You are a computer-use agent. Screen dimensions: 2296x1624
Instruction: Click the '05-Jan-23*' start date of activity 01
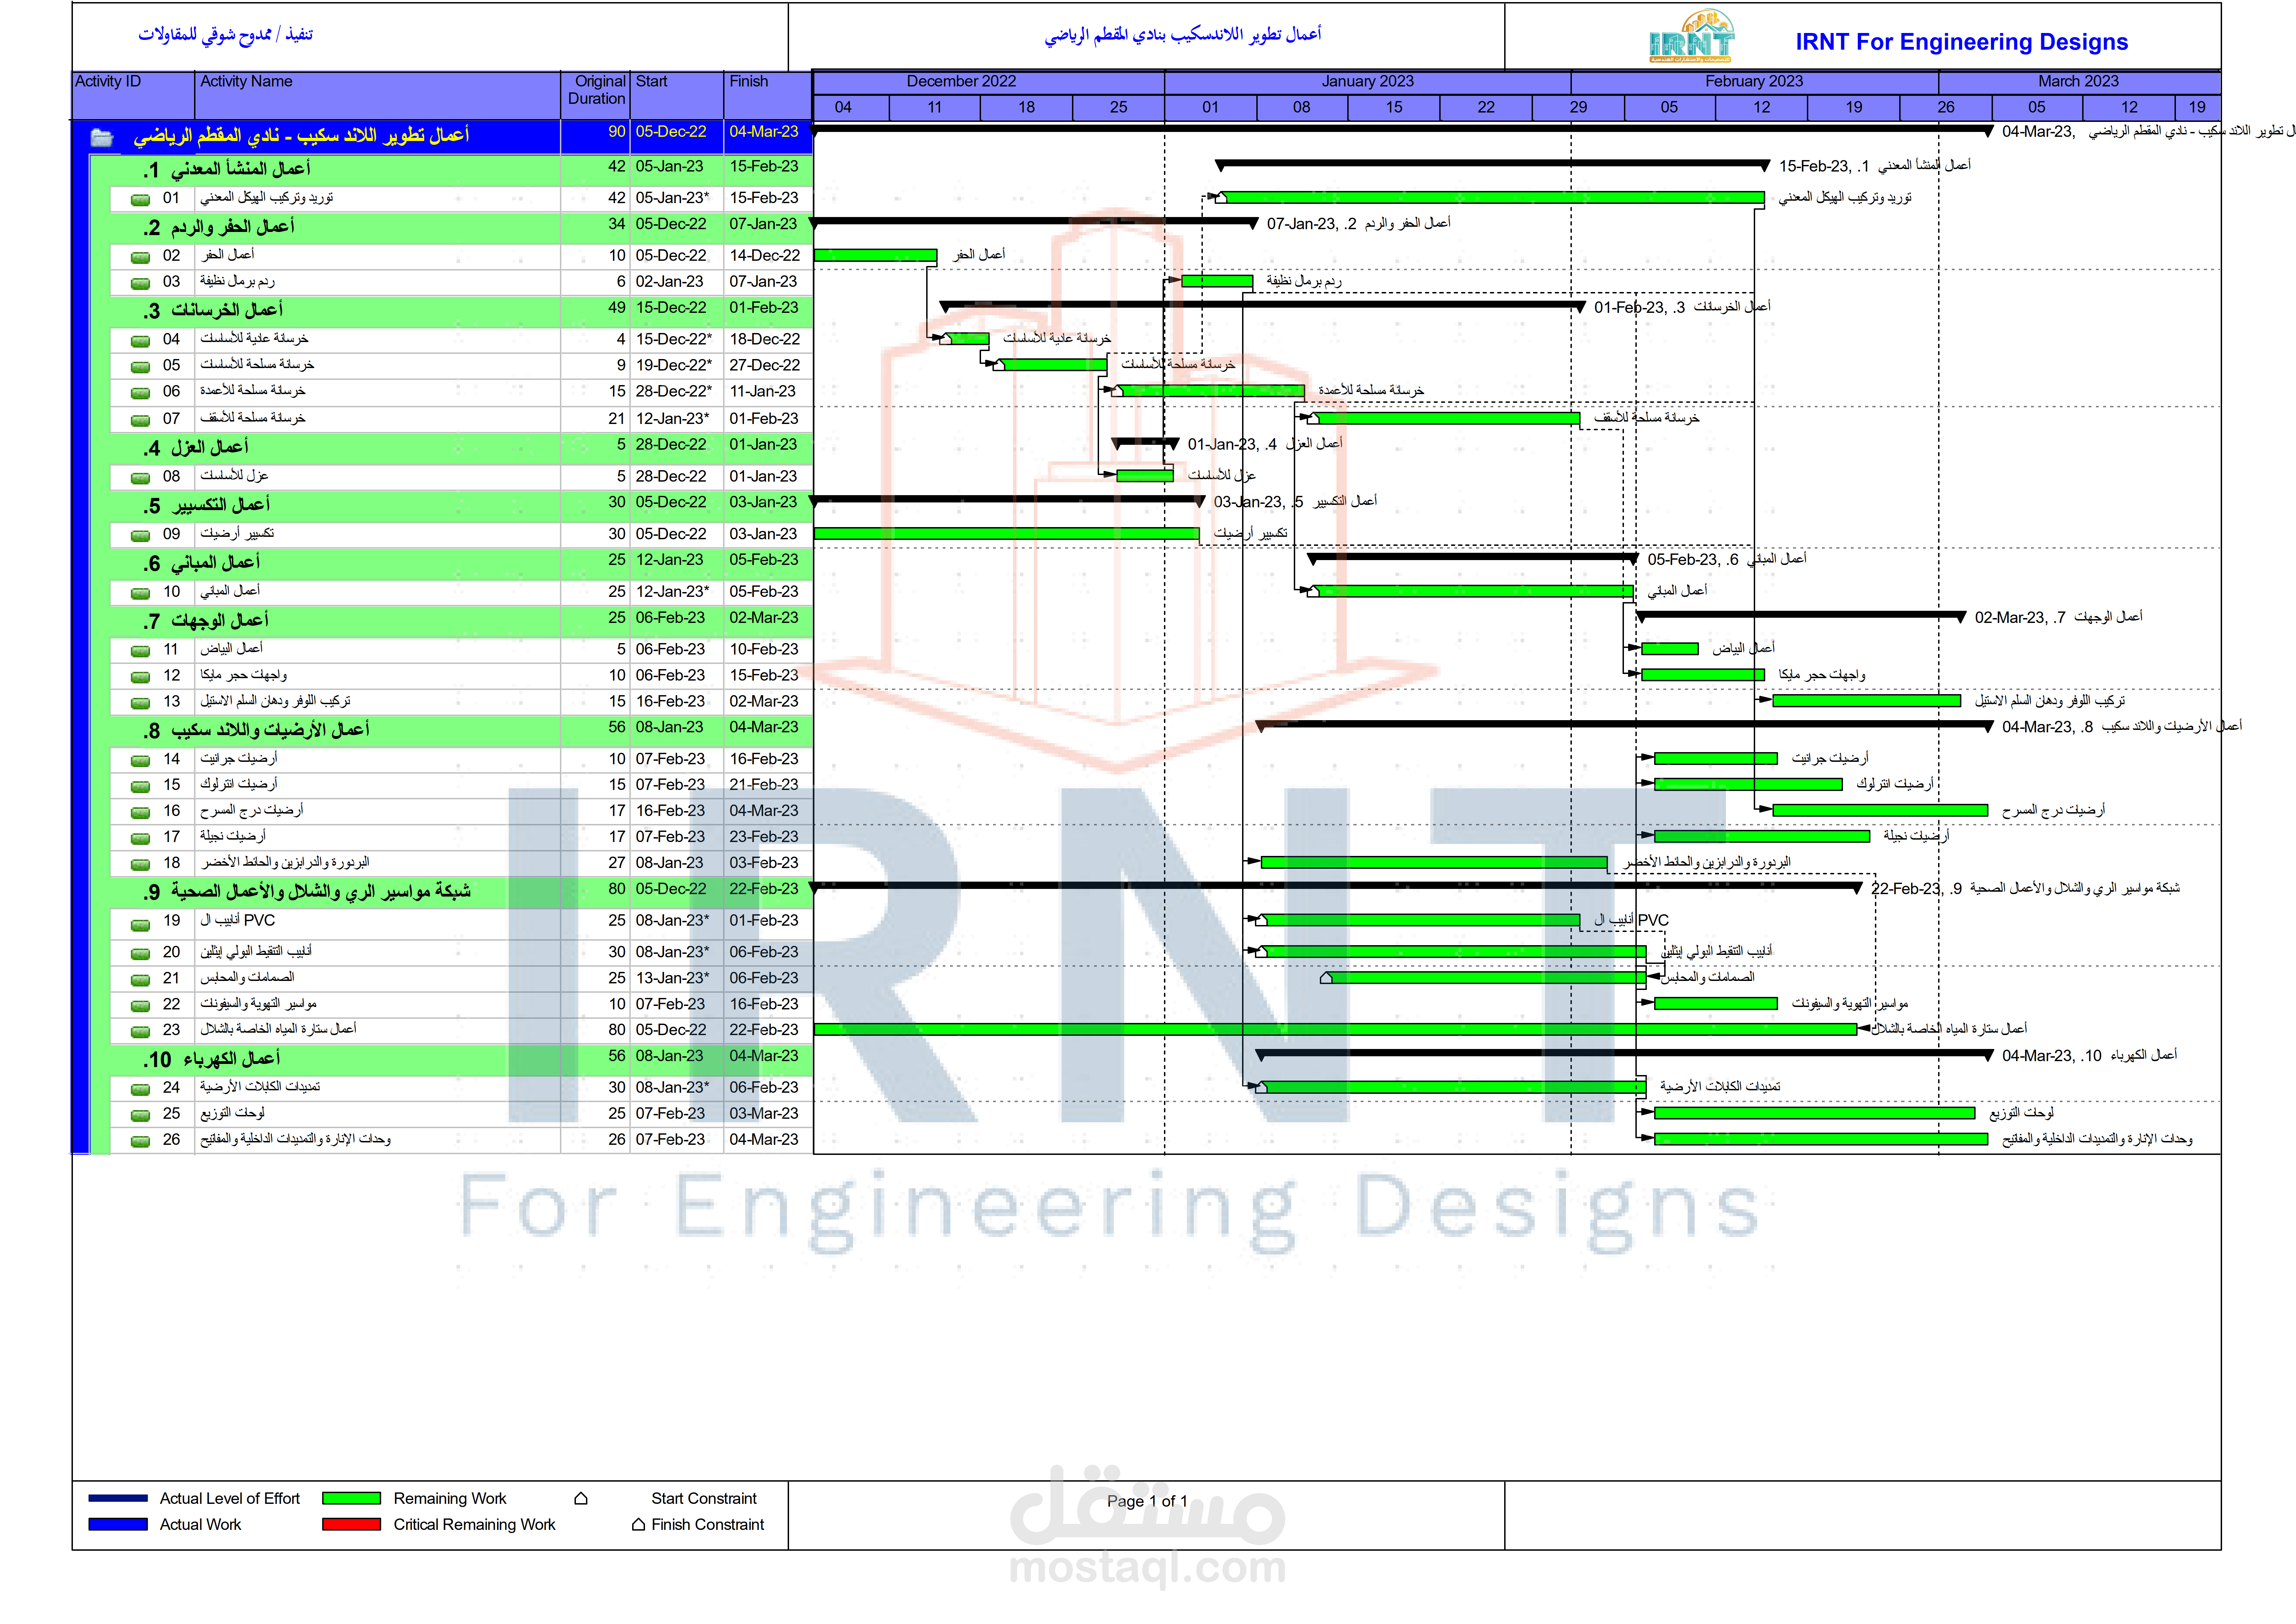coord(672,198)
